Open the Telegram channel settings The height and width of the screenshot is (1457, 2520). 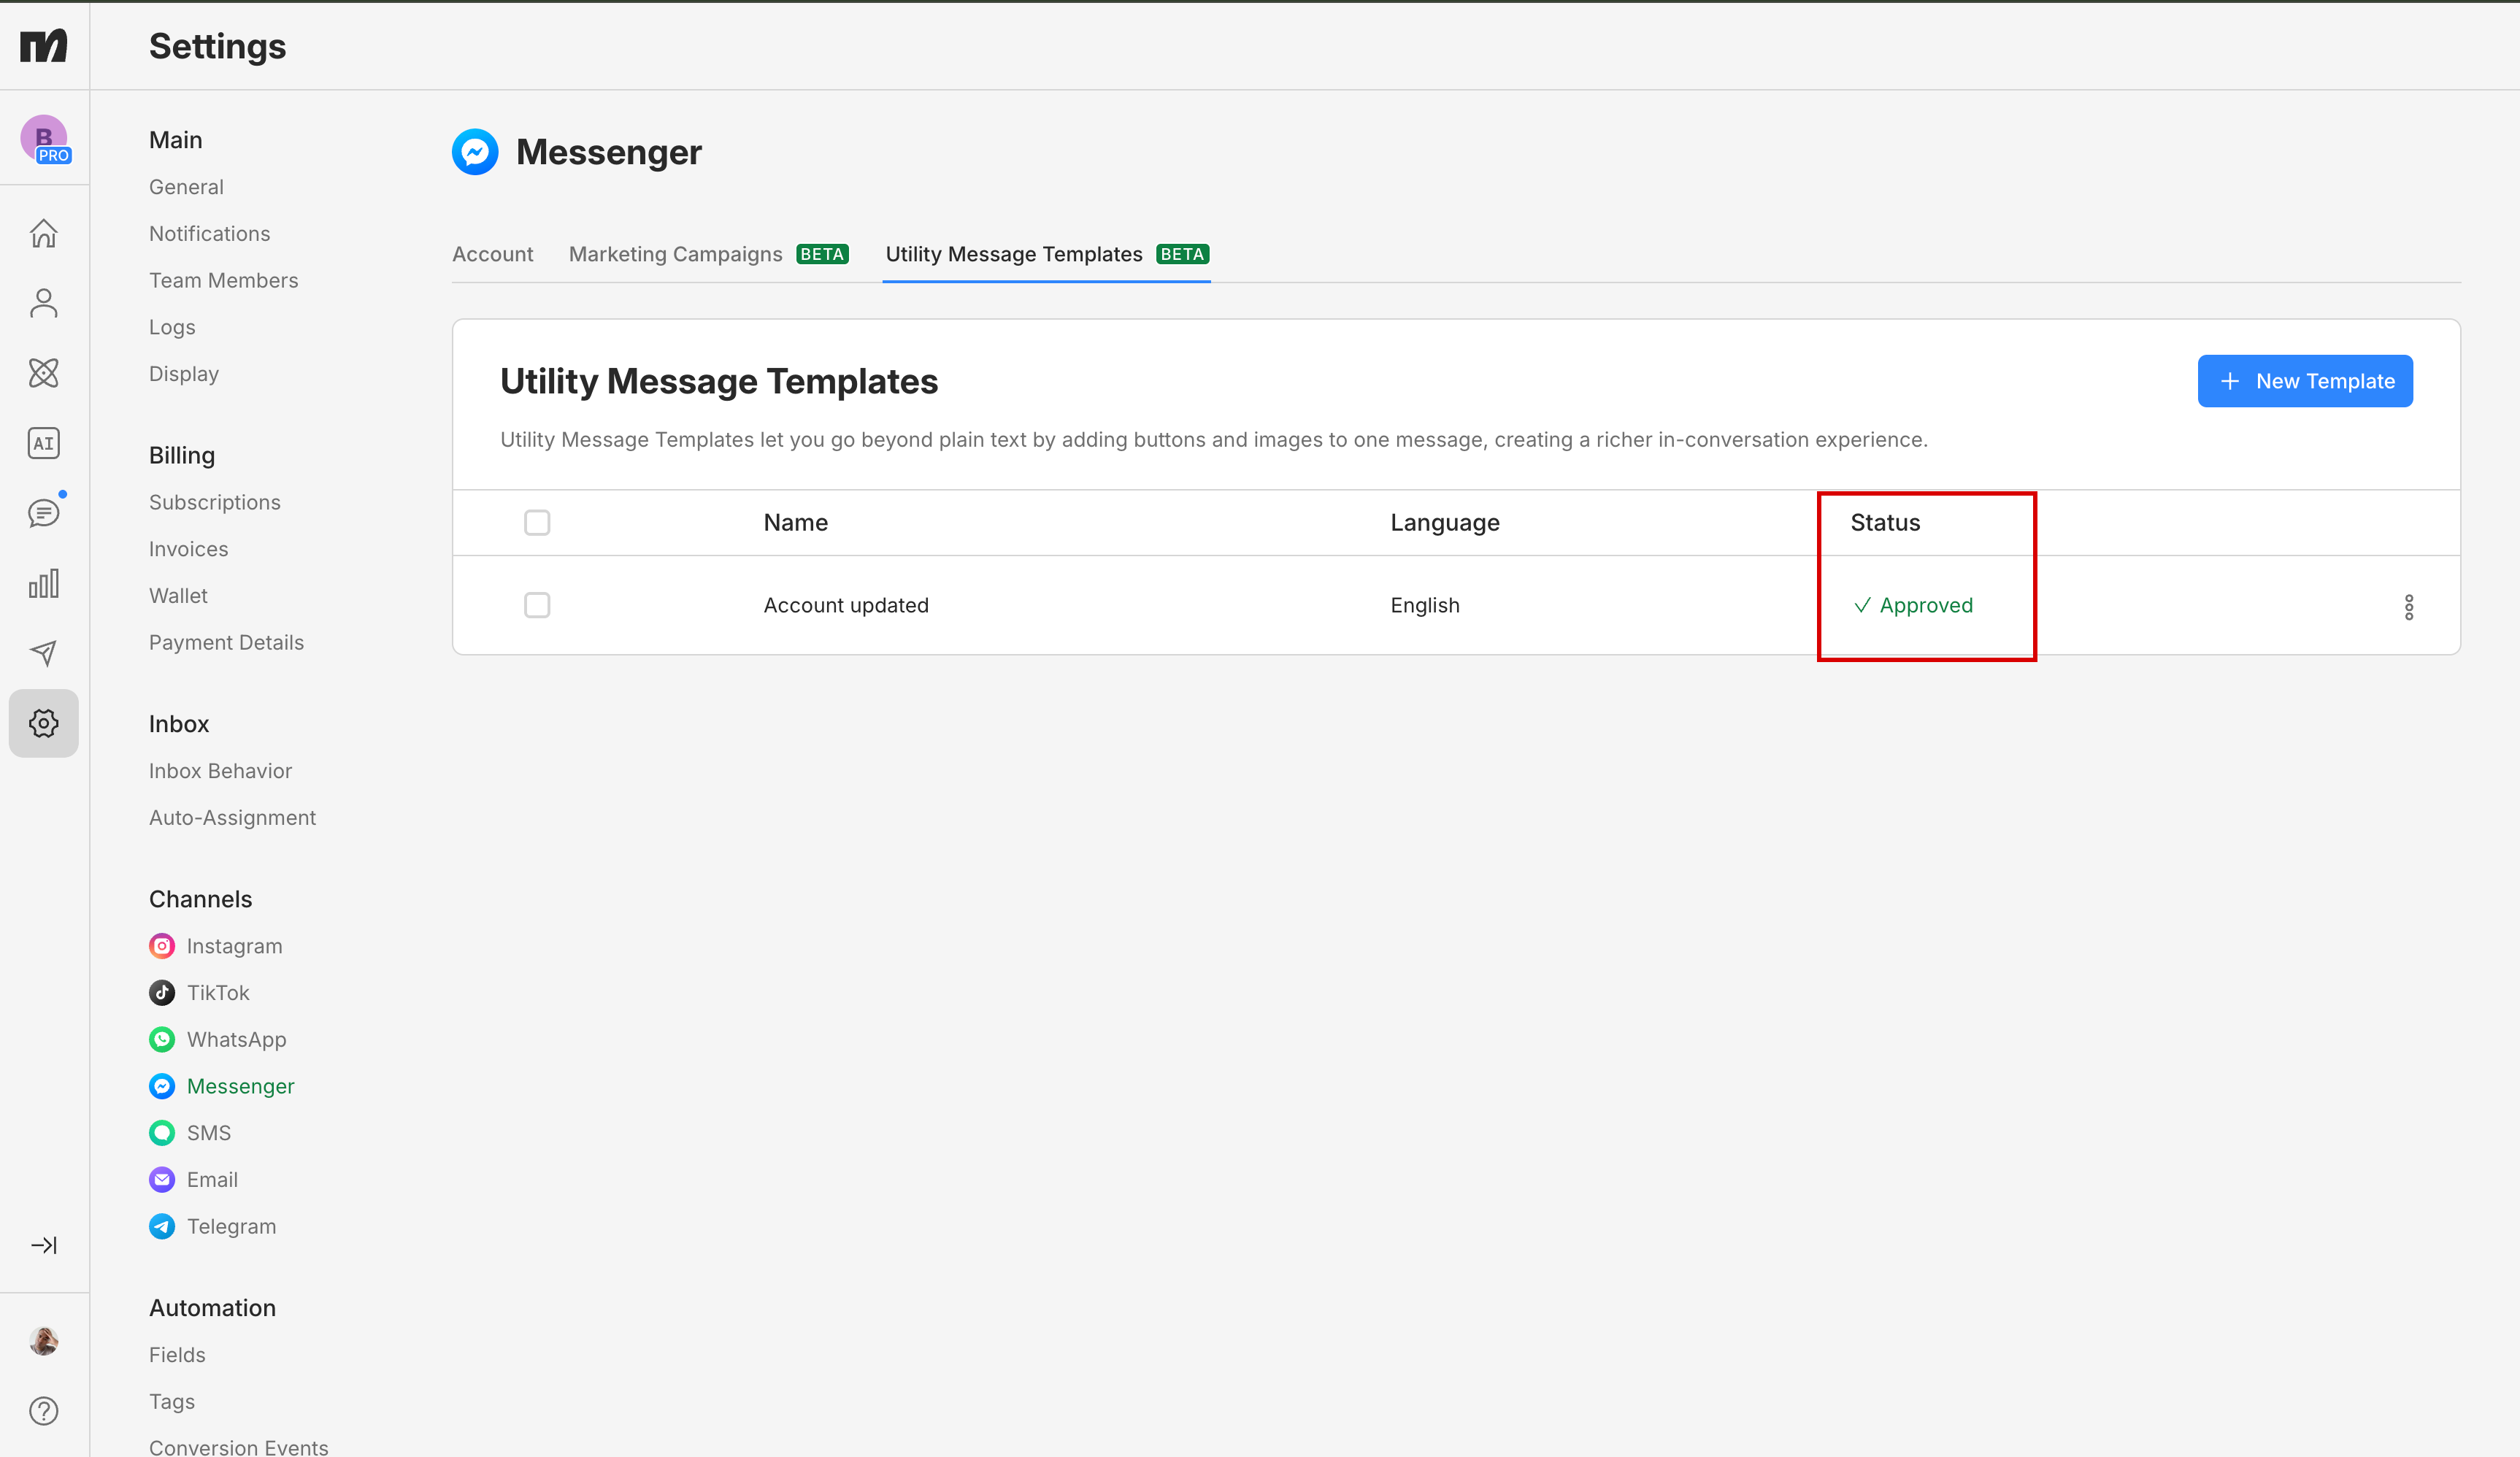231,1226
